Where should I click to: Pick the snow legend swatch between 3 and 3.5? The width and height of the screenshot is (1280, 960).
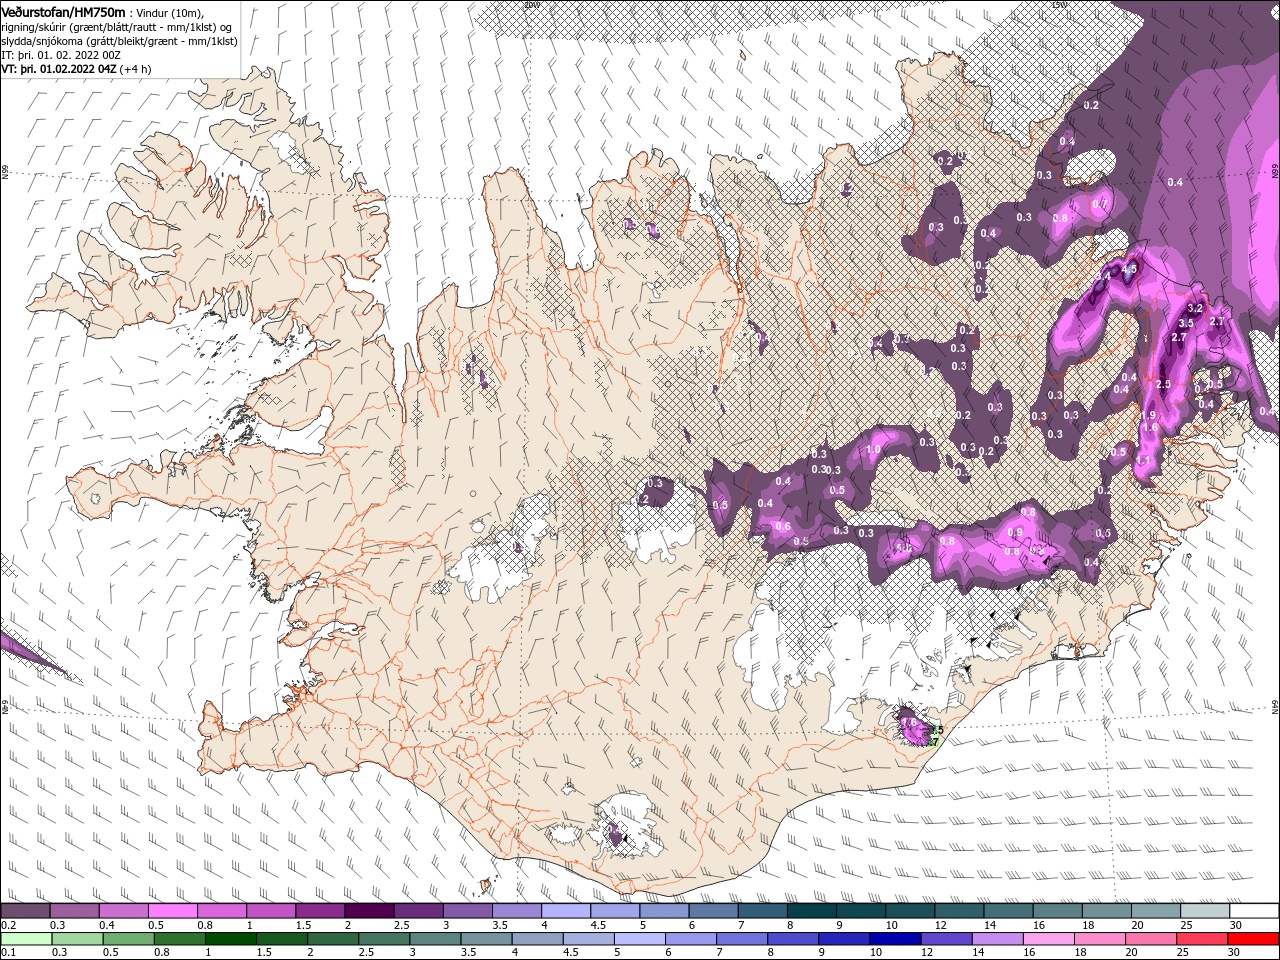(x=468, y=911)
